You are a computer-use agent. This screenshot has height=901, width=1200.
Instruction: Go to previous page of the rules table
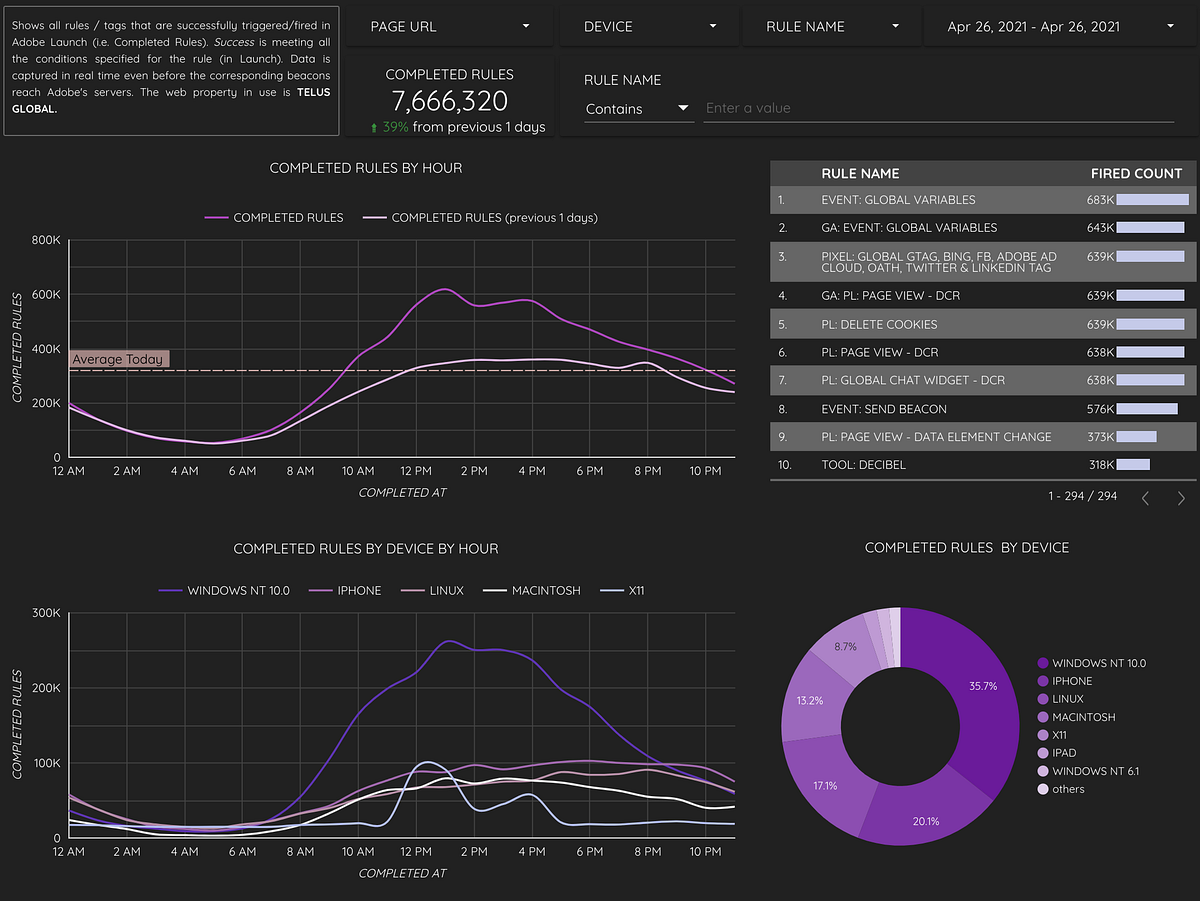coord(1145,497)
